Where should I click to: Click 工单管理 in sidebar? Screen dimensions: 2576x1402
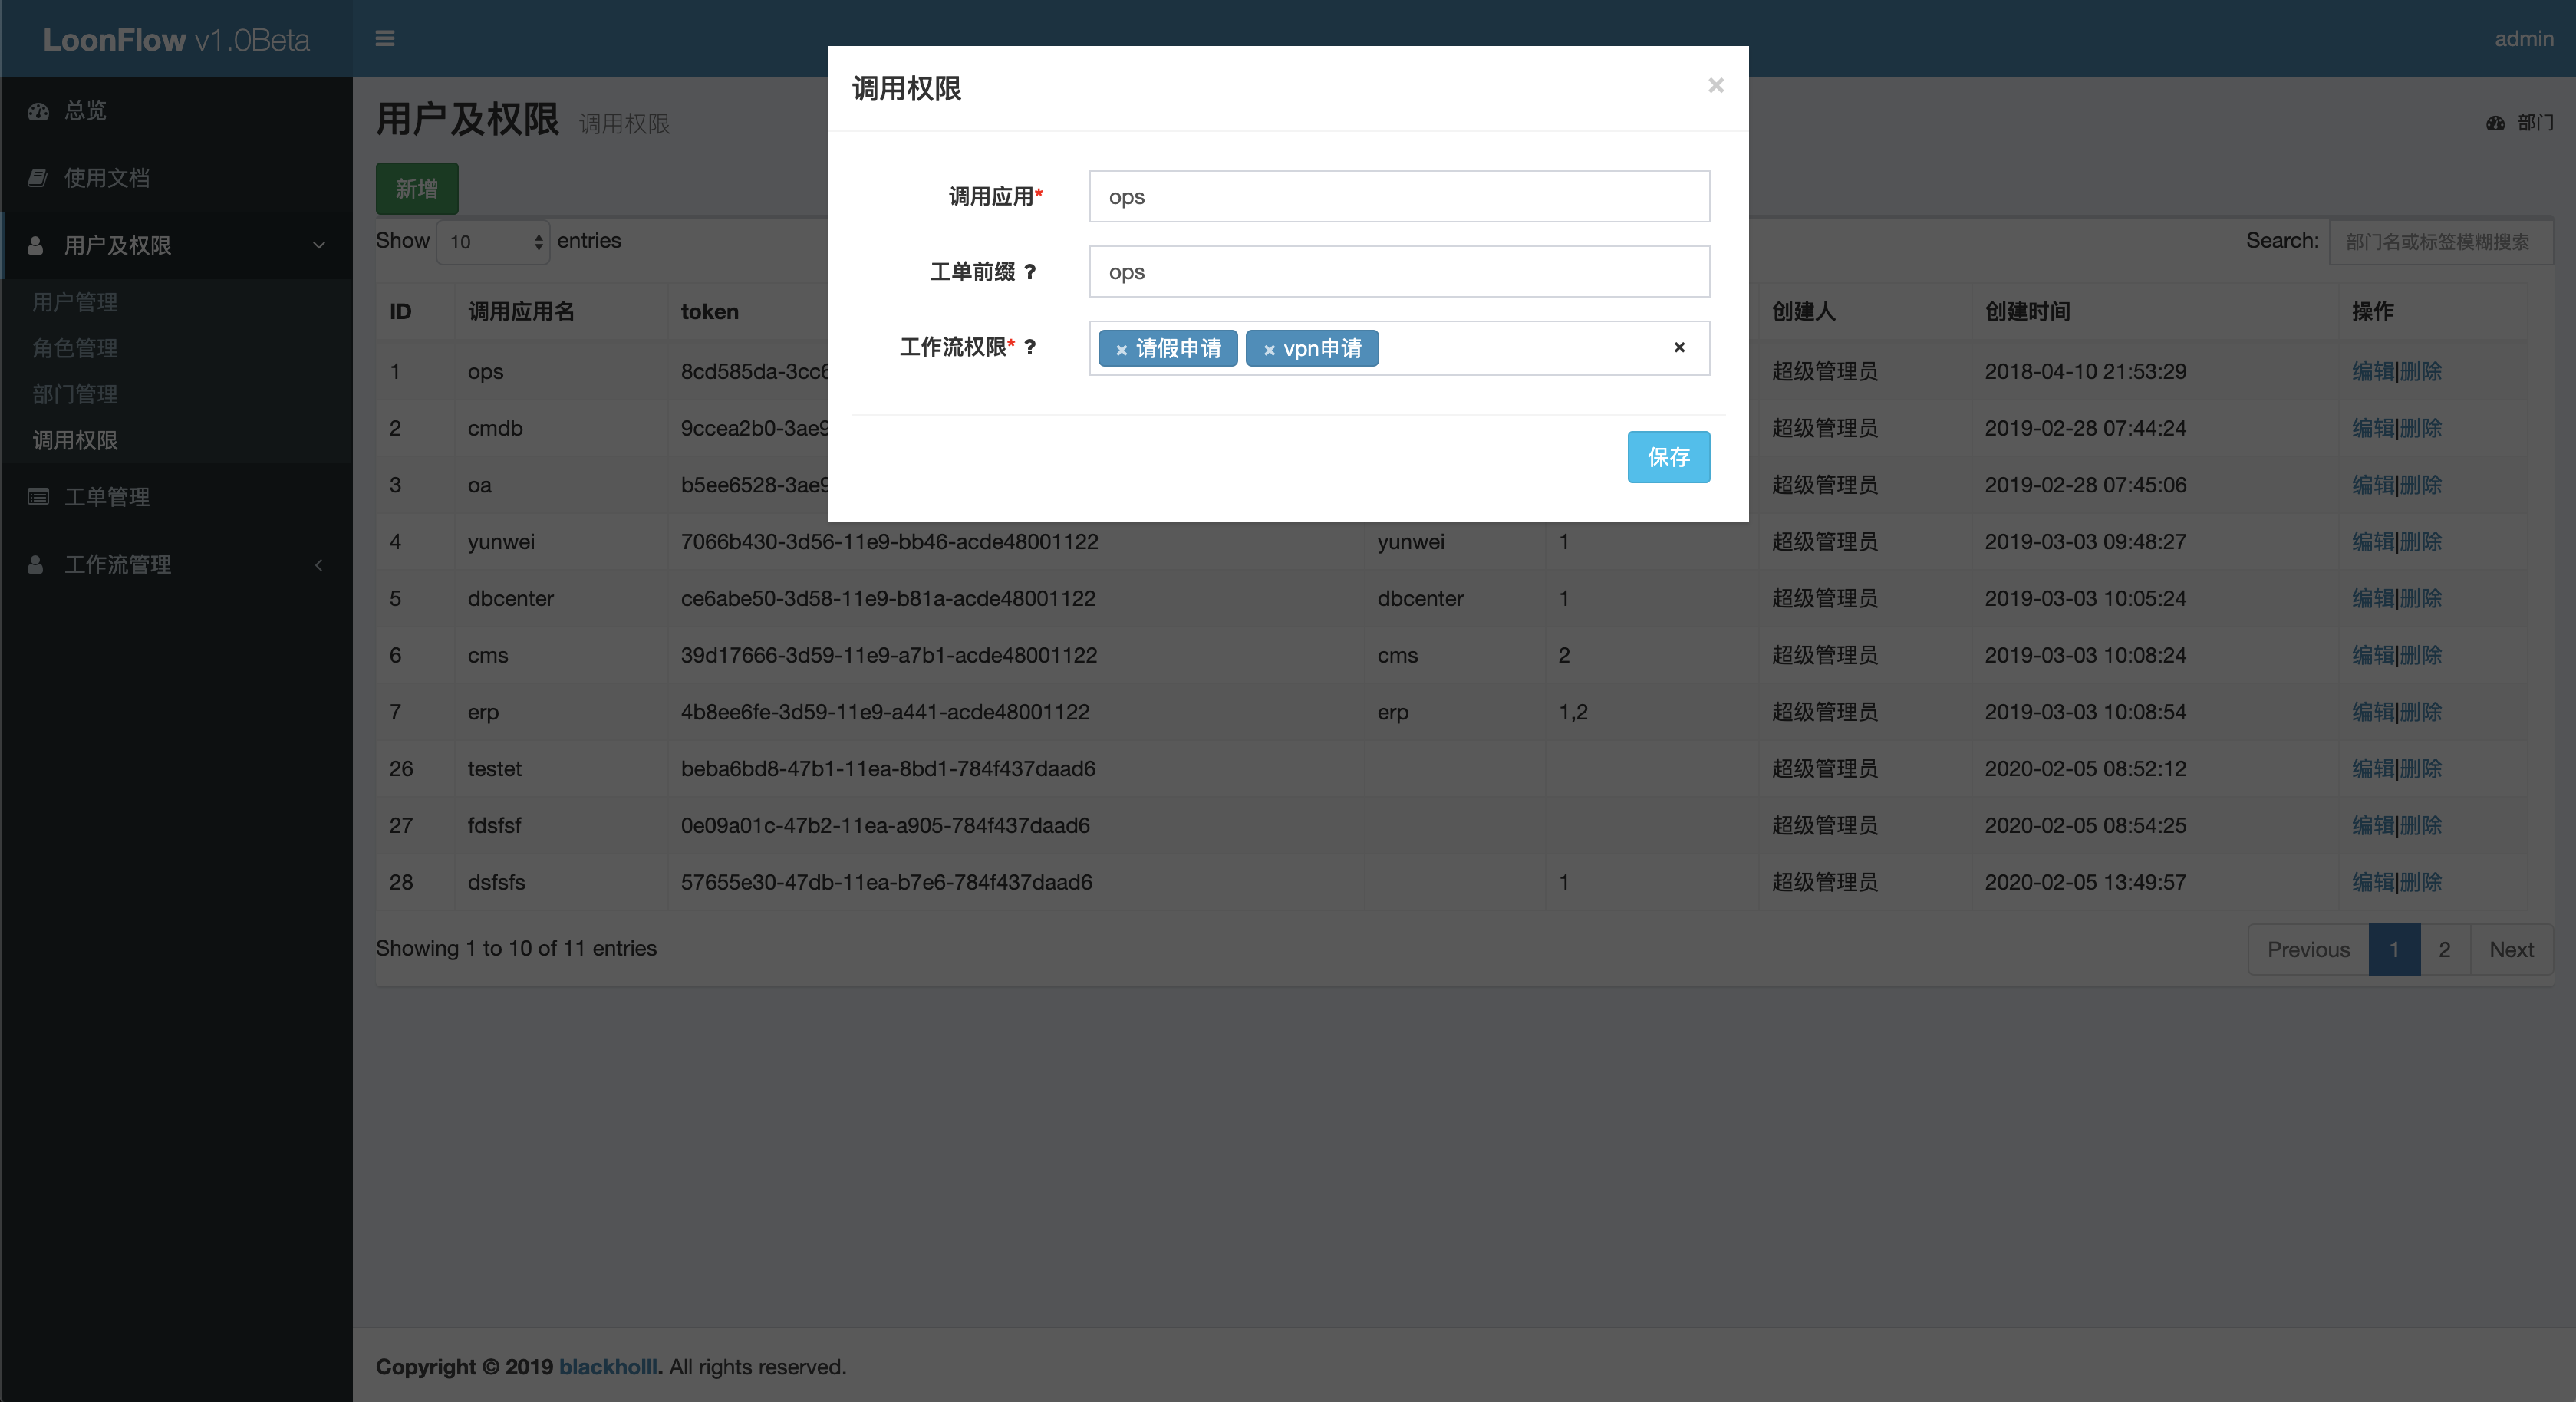(107, 497)
